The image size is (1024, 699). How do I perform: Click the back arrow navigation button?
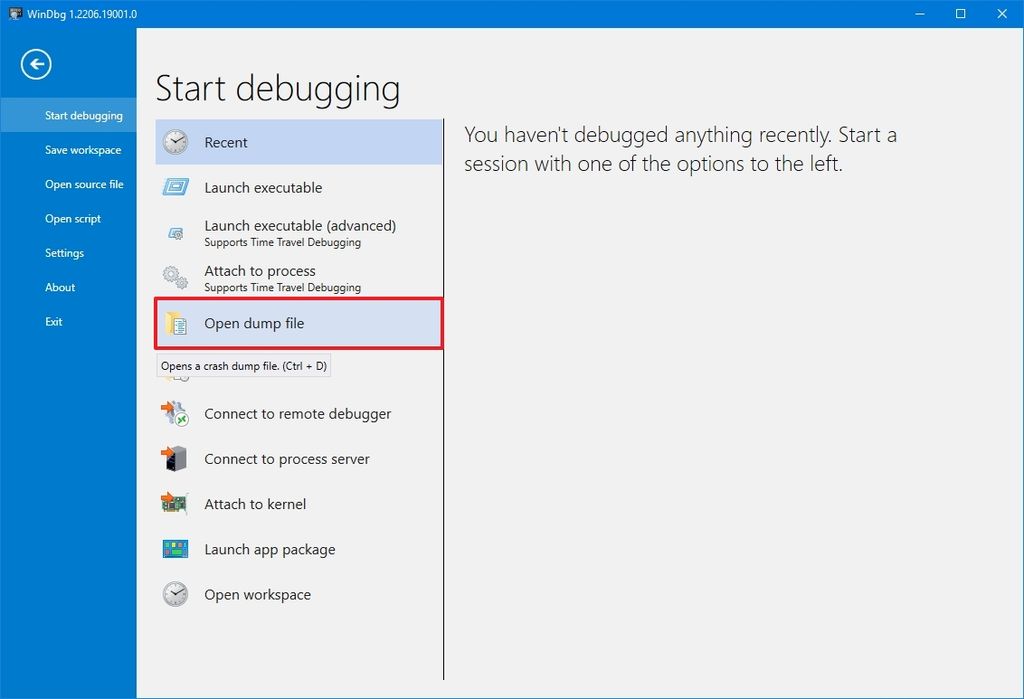pos(36,64)
